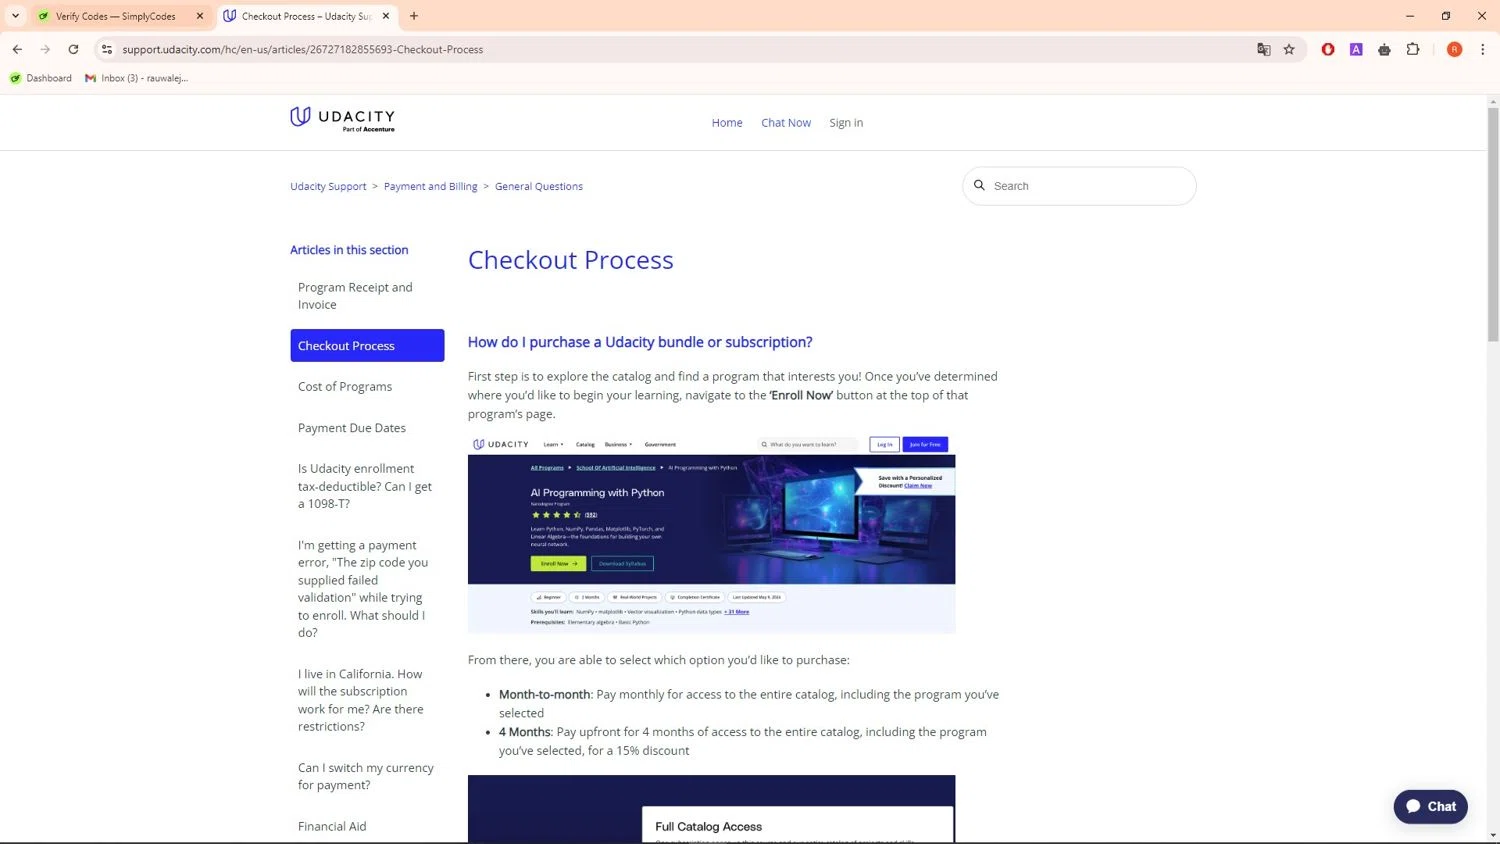Open tab search dropdown arrow
Viewport: 1500px width, 844px height.
15,16
